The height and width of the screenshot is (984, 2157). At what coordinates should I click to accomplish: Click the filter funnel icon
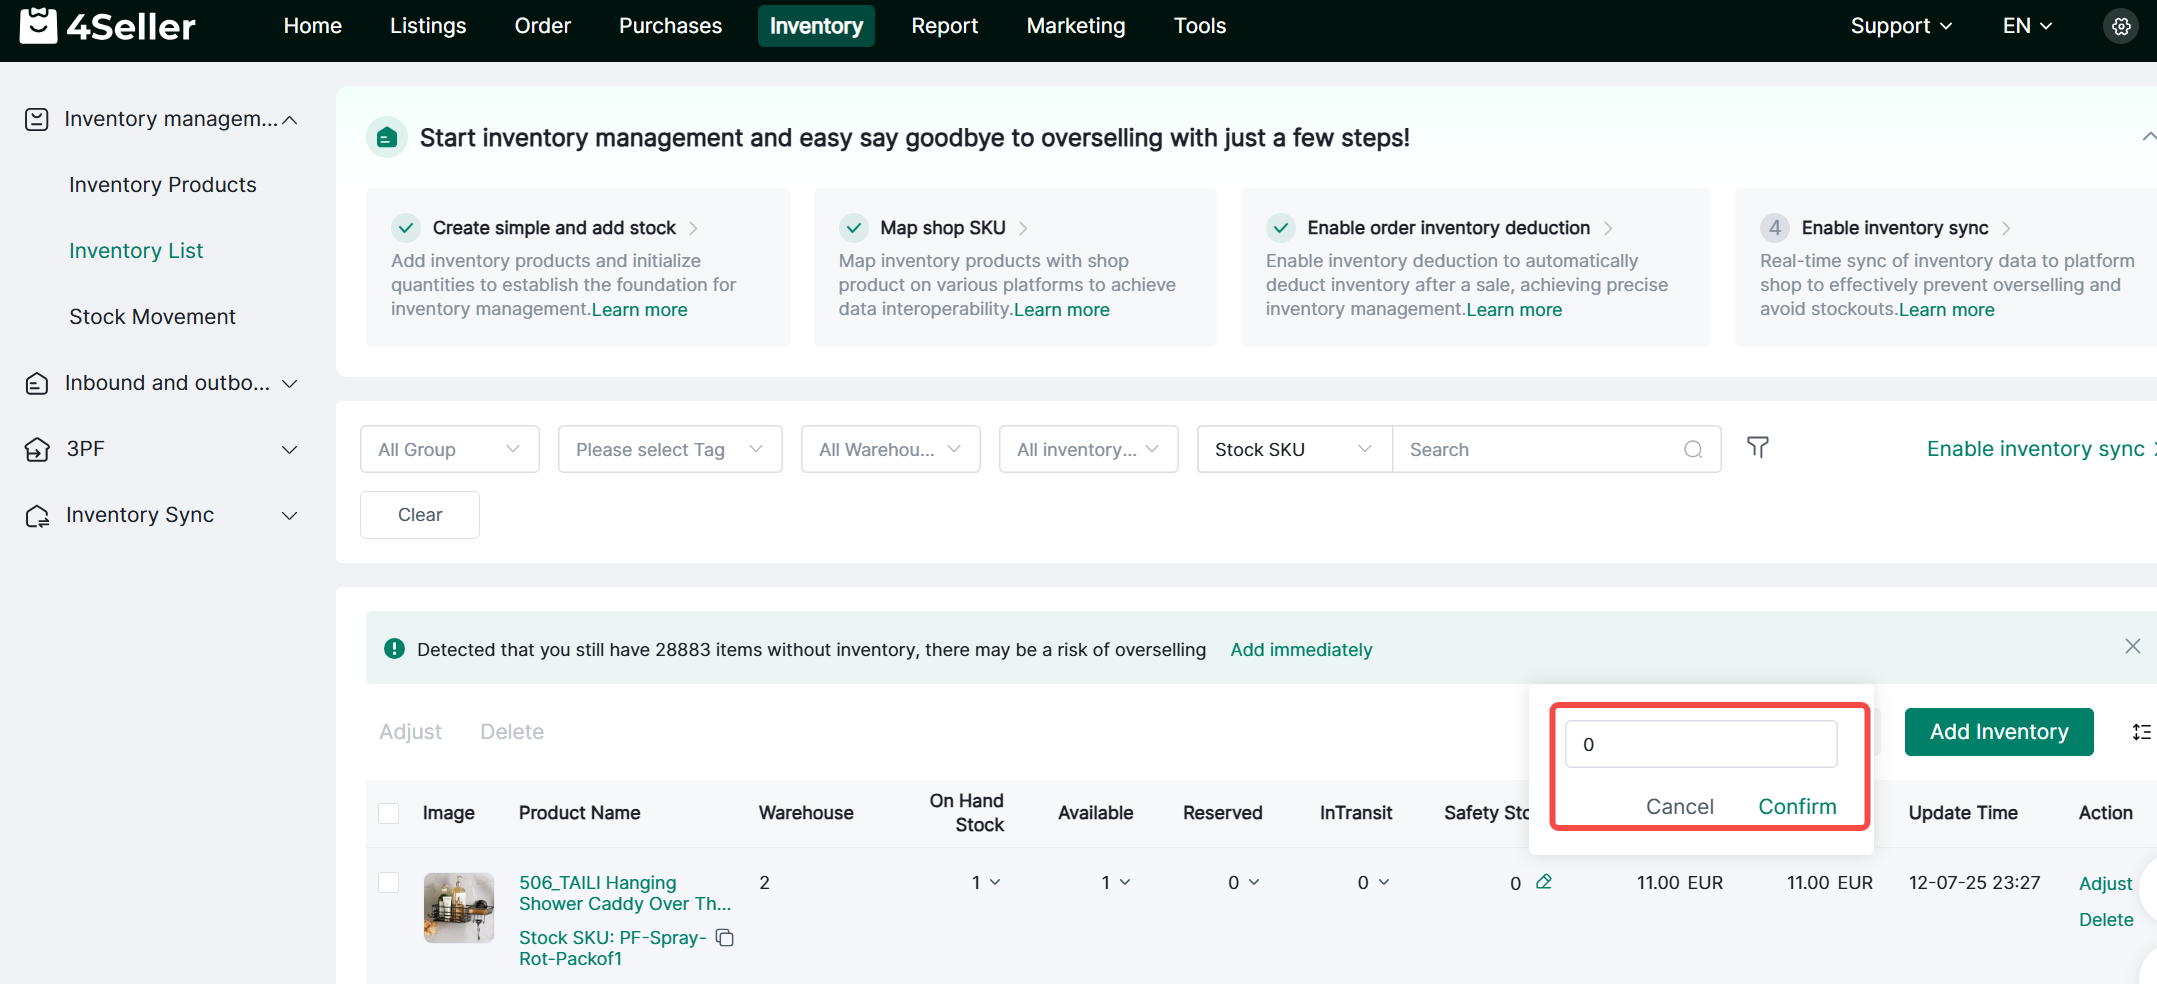[1757, 448]
